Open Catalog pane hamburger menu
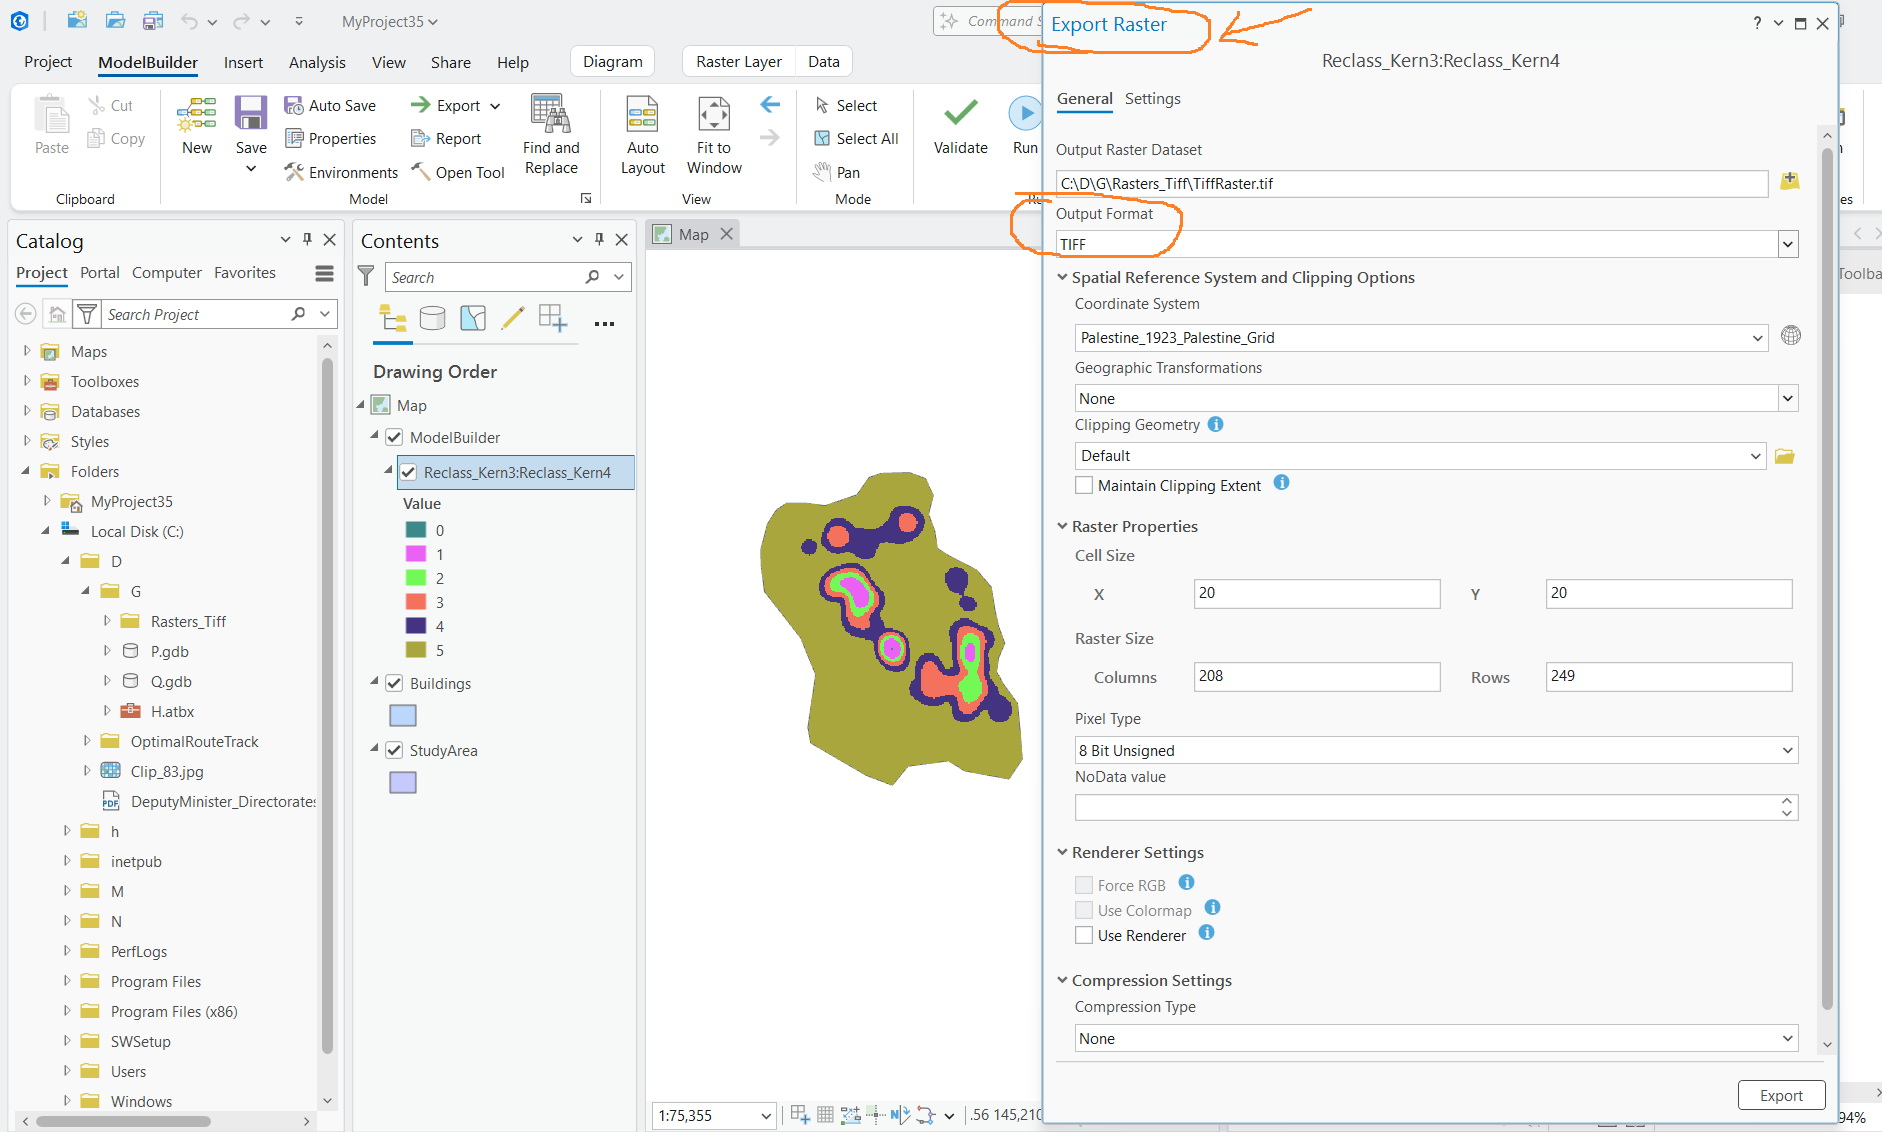1882x1132 pixels. [x=324, y=273]
